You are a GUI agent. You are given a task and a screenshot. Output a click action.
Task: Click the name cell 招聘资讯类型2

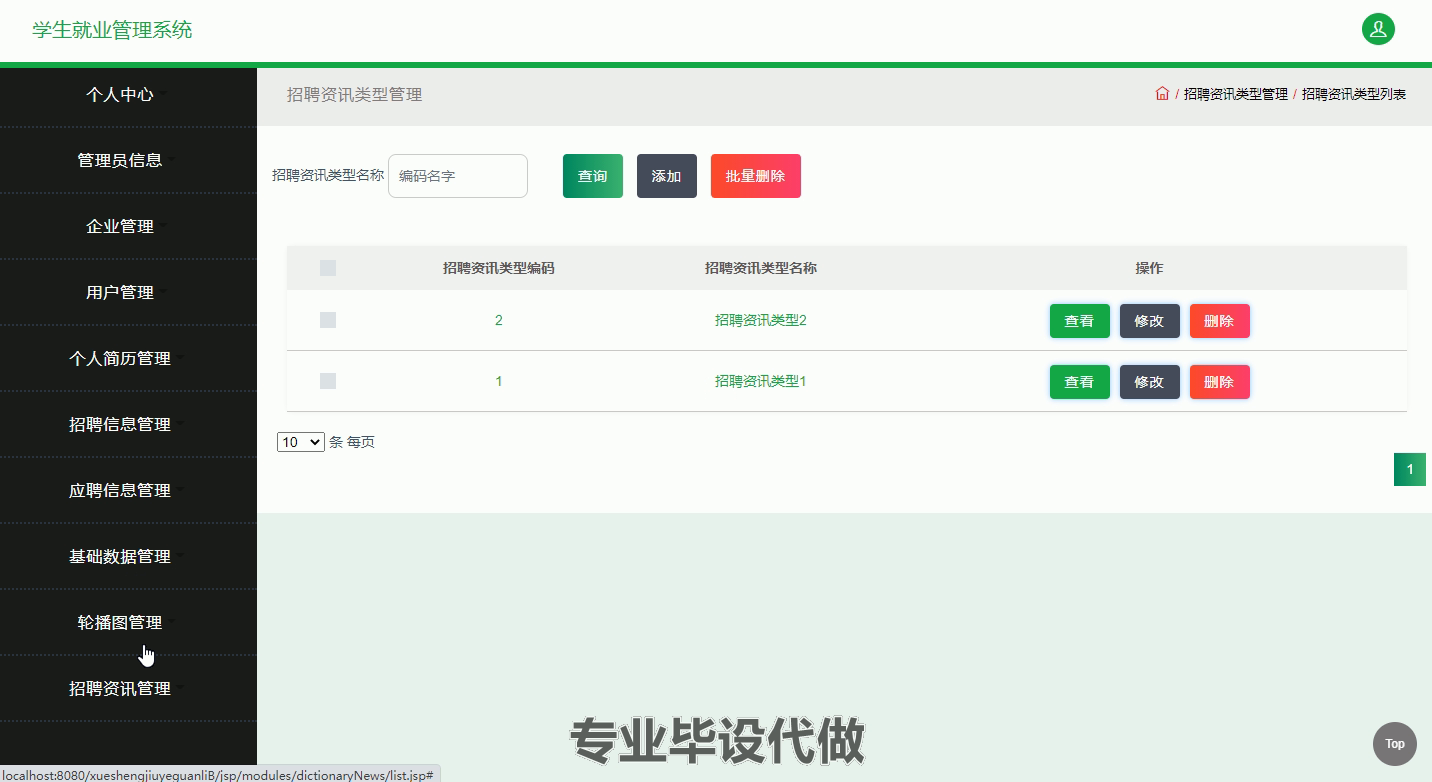(761, 320)
